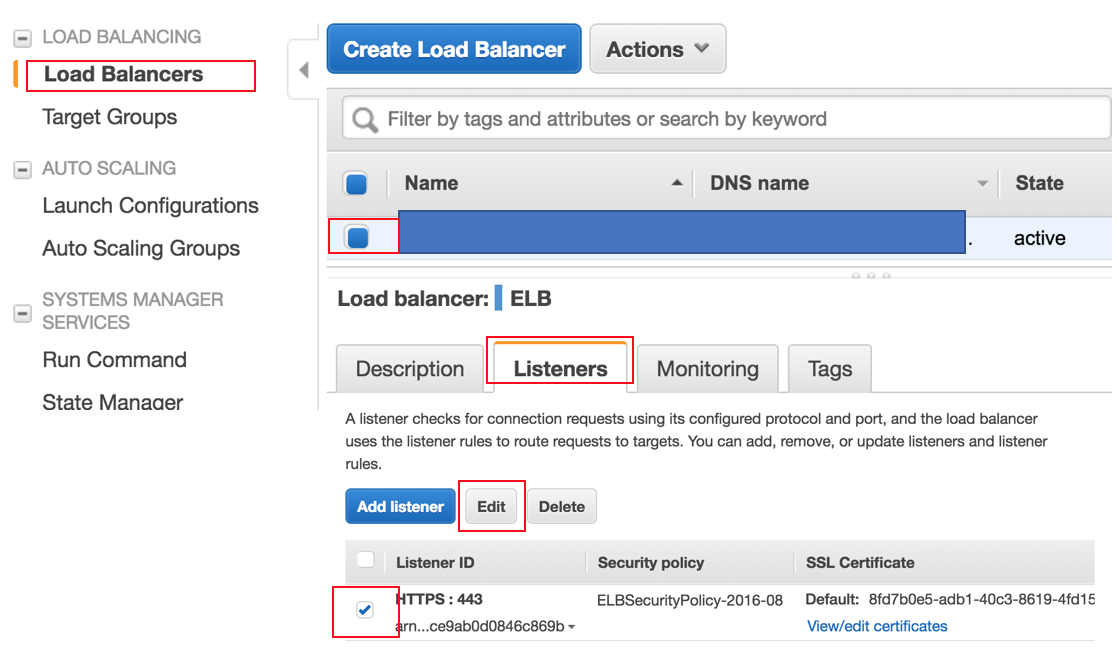
Task: Switch to the Monitoring tab
Action: coord(707,369)
